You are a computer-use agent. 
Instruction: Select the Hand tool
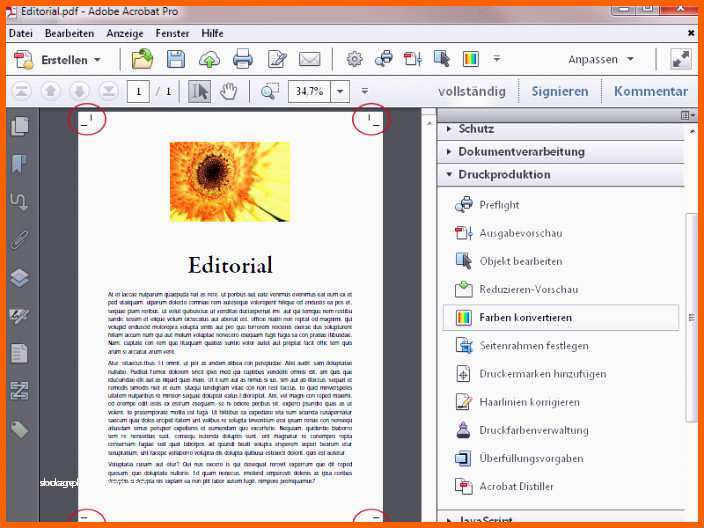pyautogui.click(x=229, y=91)
